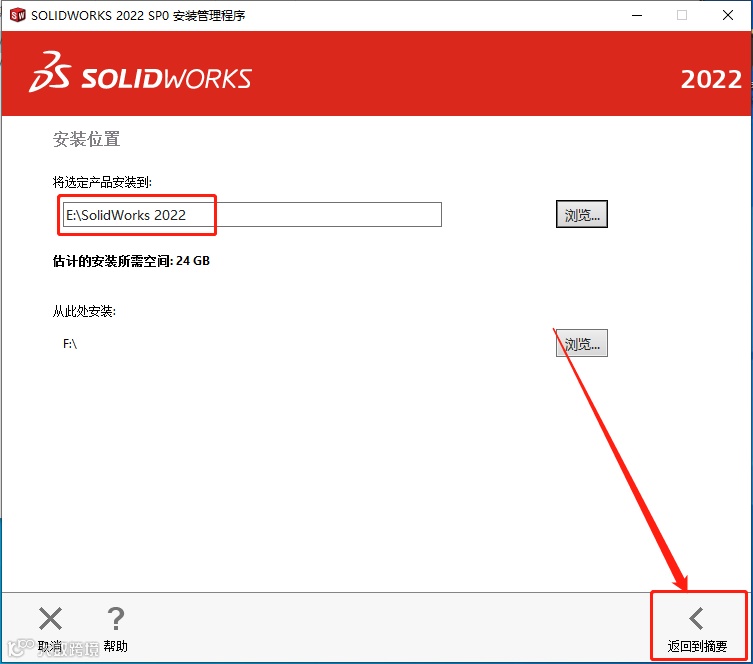753x664 pixels.
Task: Browse for the product install location
Action: pyautogui.click(x=582, y=214)
